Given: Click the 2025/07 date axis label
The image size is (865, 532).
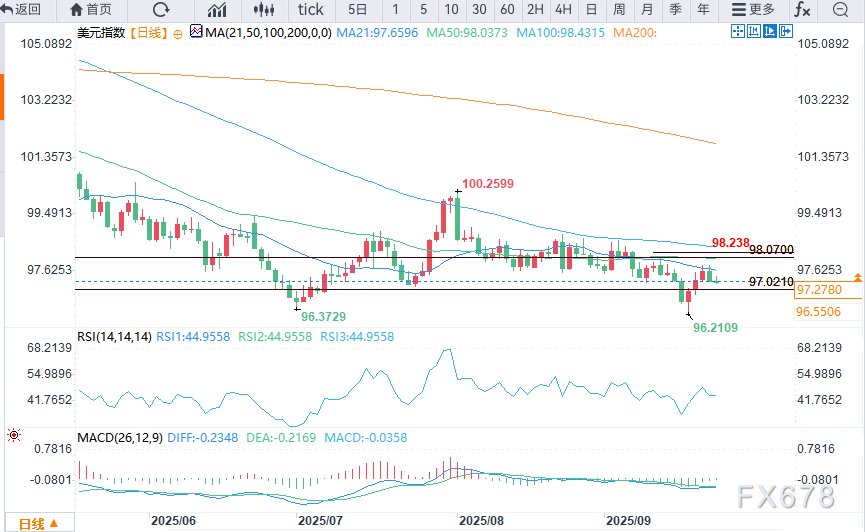Looking at the screenshot, I should (320, 521).
